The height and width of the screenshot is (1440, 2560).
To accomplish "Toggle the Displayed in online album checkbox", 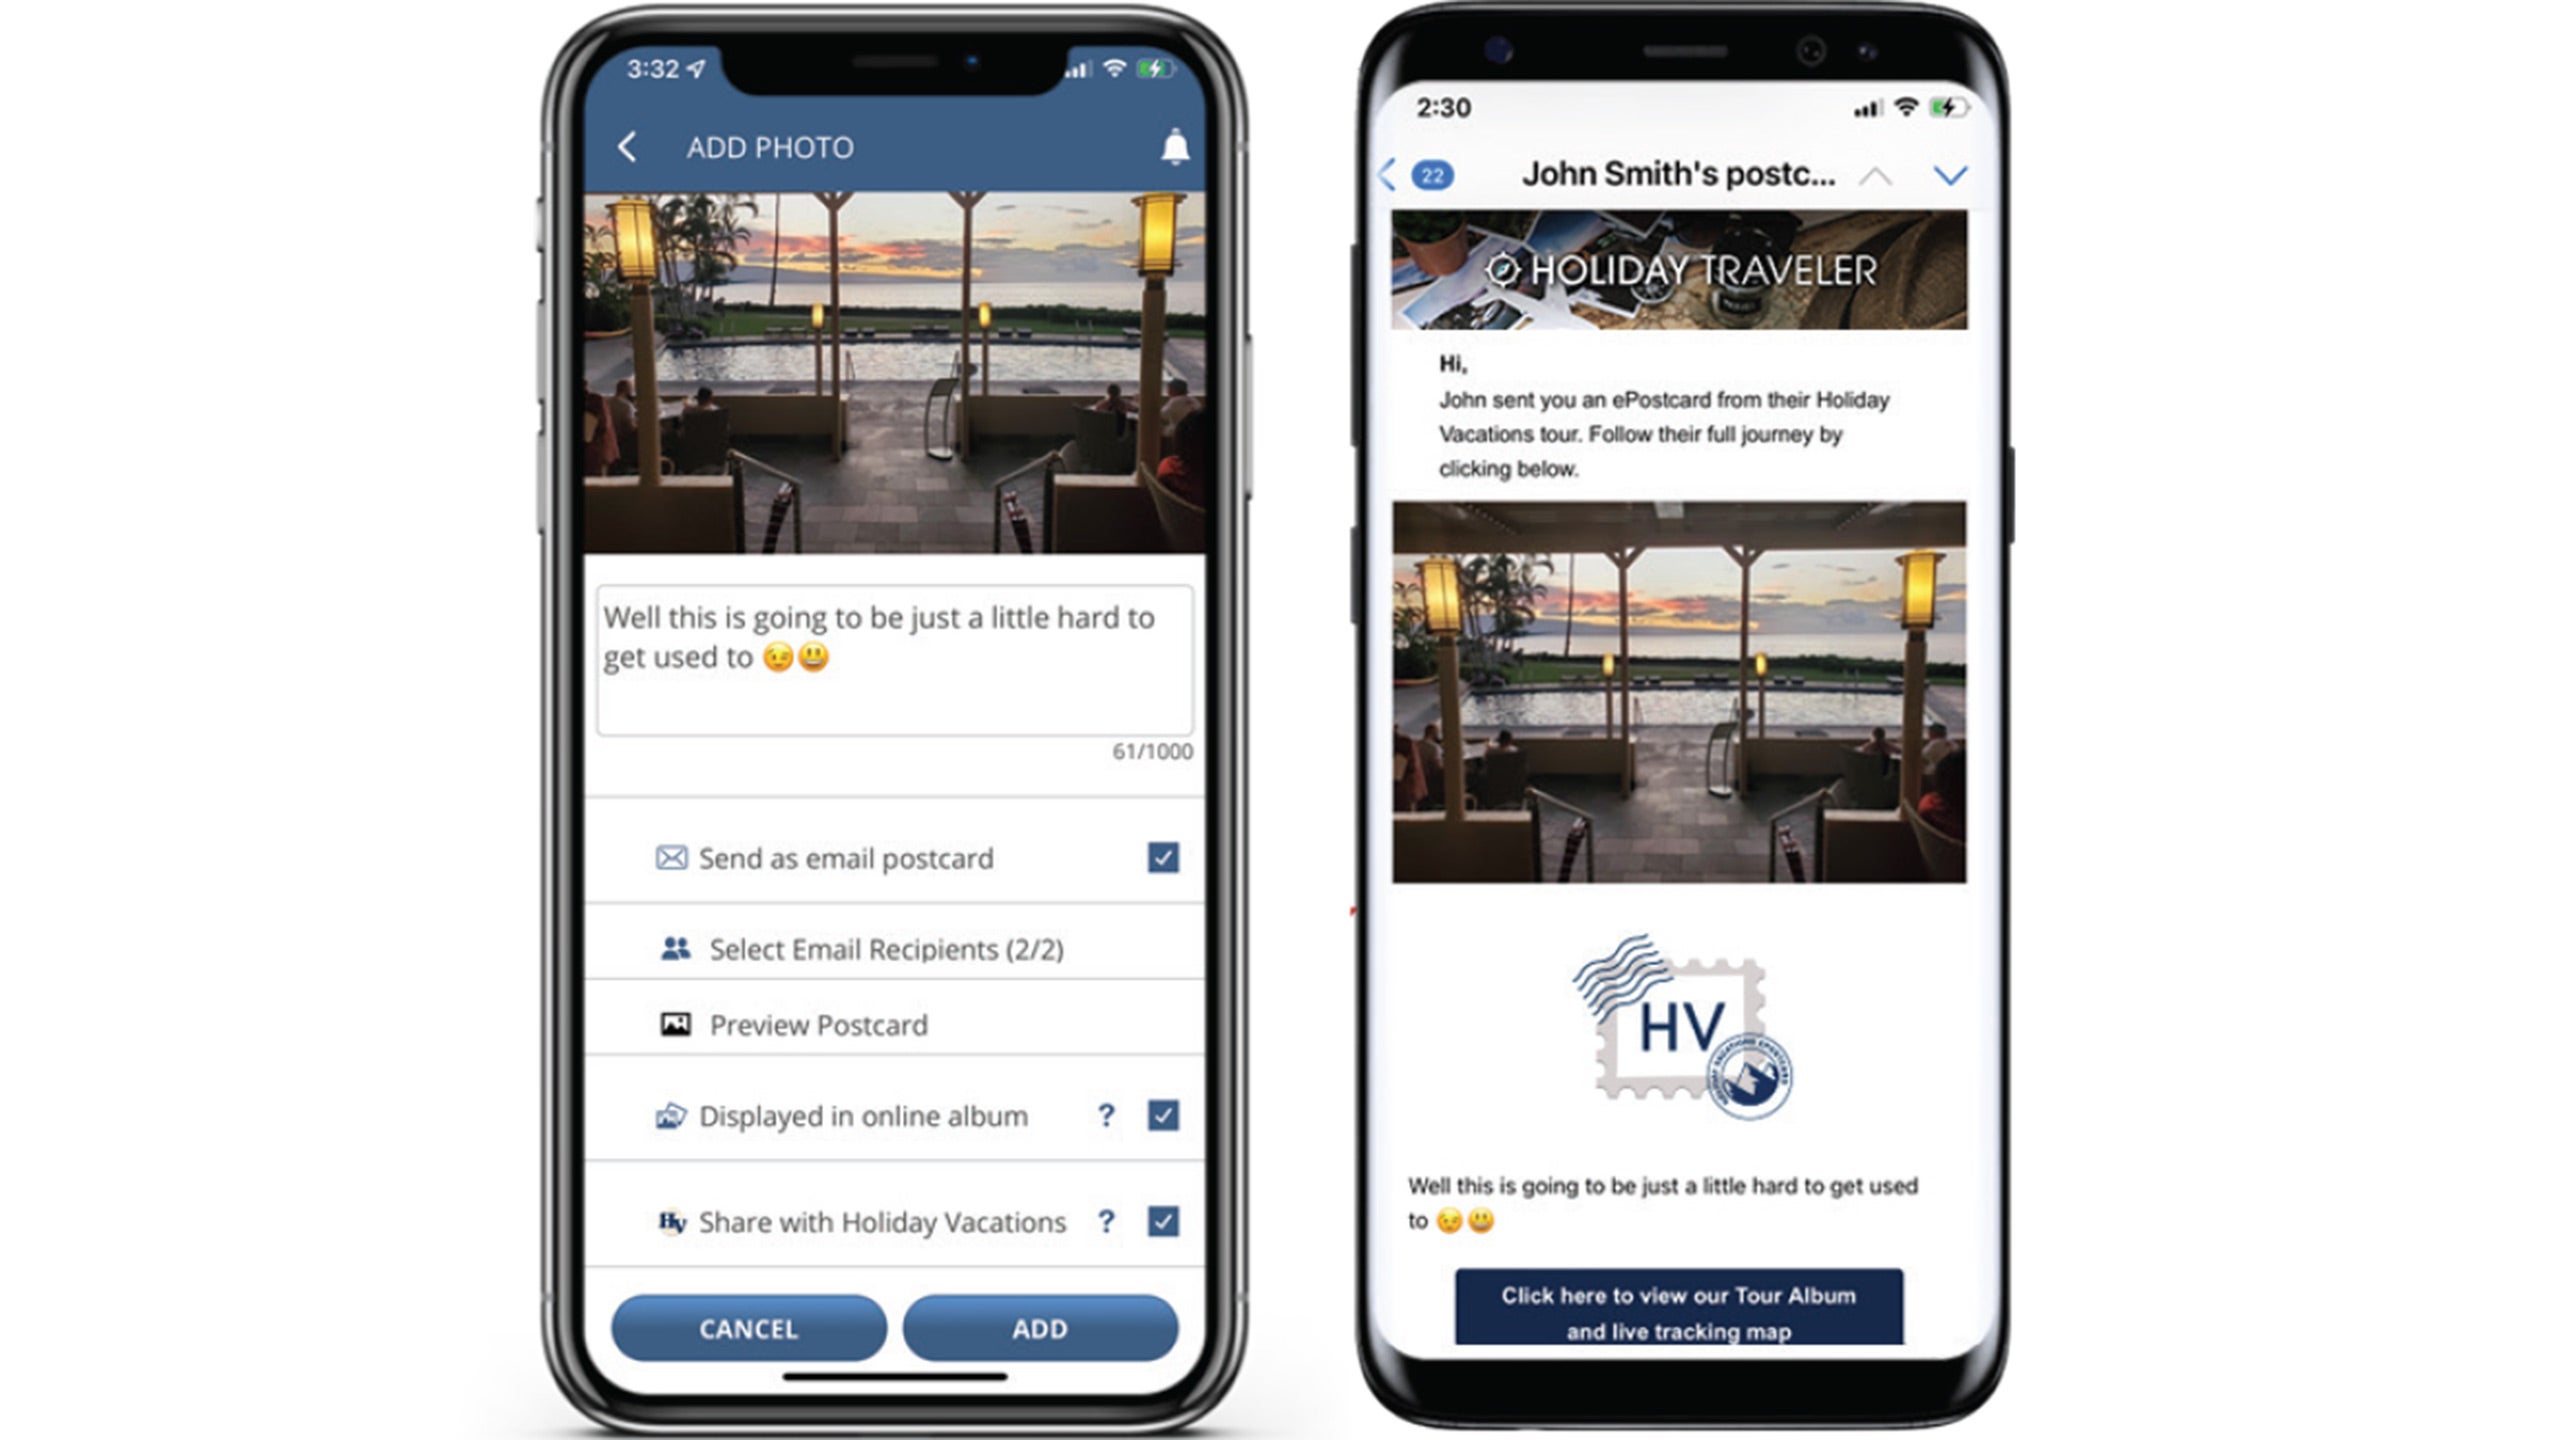I will (x=1164, y=1115).
